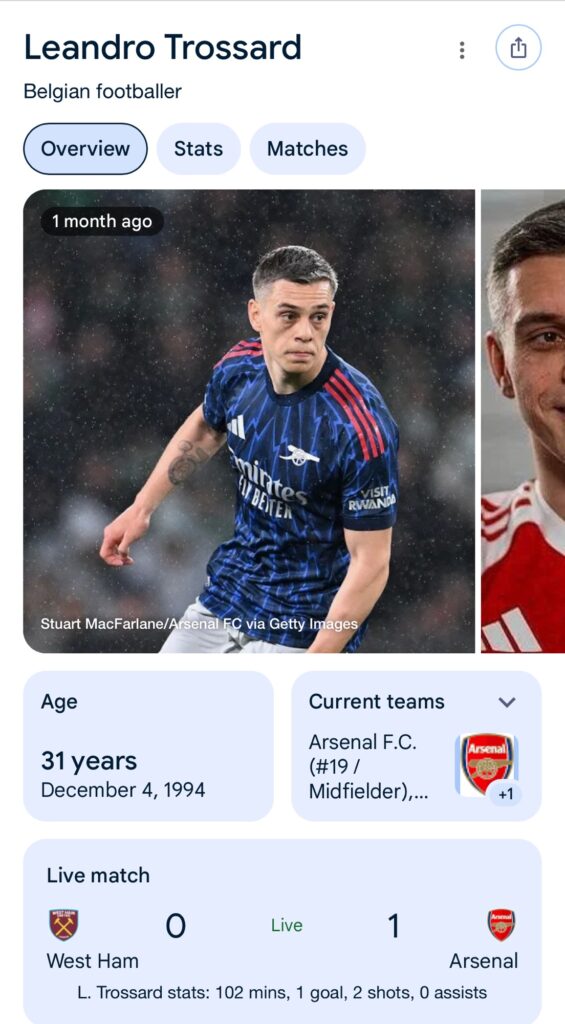
Task: Tap the West Ham club crest
Action: point(63,925)
